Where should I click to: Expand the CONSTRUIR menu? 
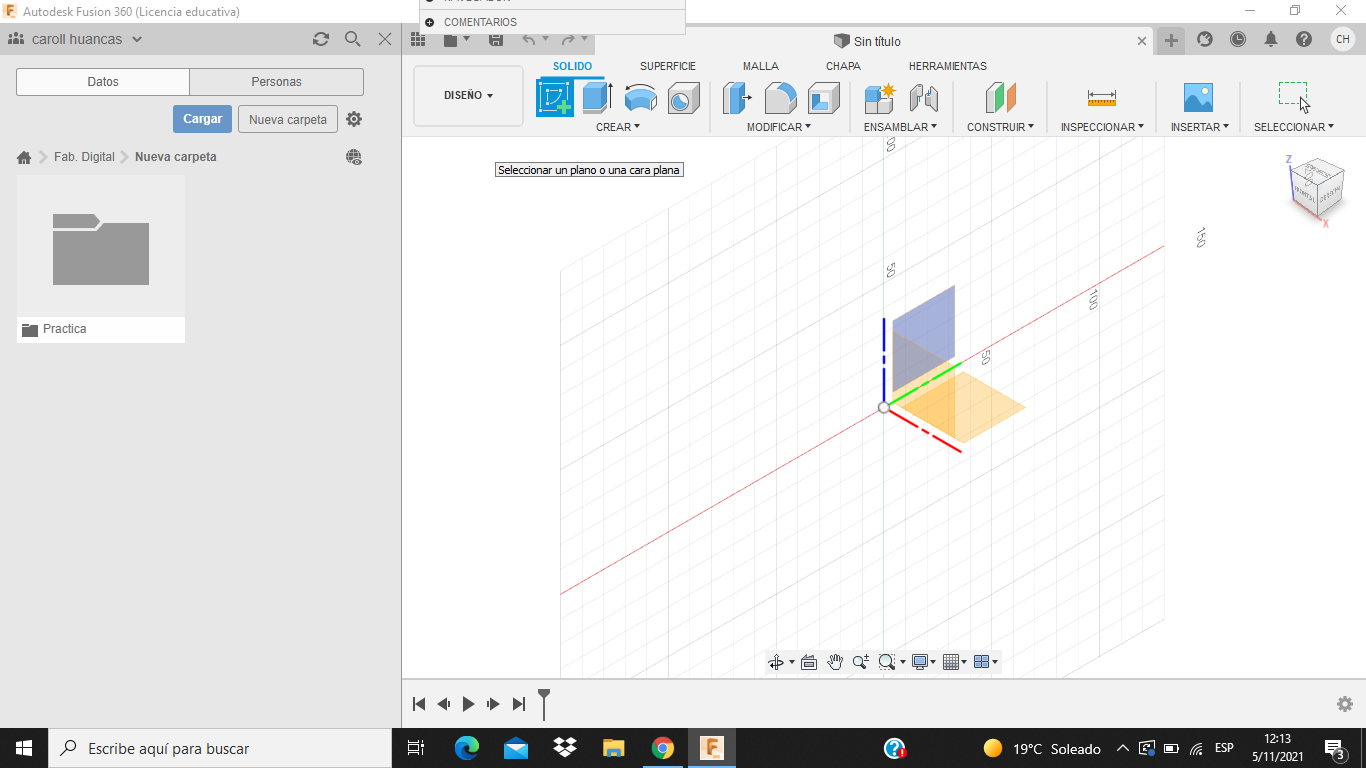[x=1000, y=127]
